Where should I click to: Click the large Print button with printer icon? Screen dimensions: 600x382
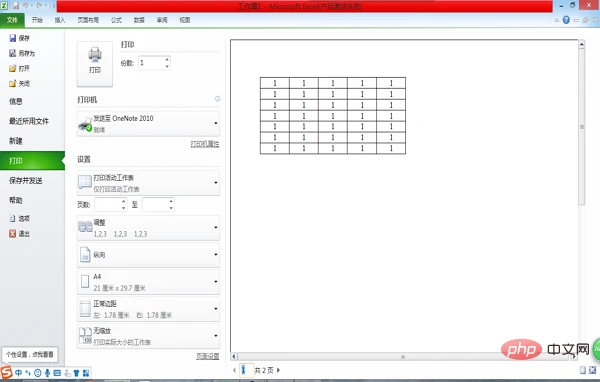tap(95, 64)
